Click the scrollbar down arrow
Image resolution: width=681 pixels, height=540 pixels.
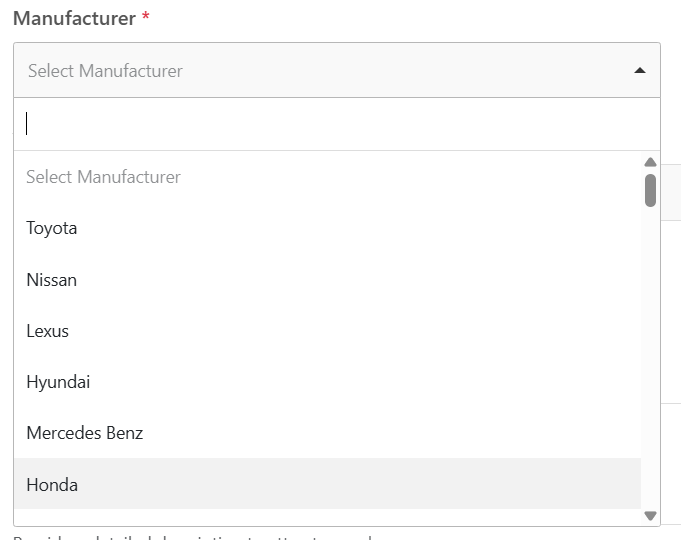pos(650,516)
